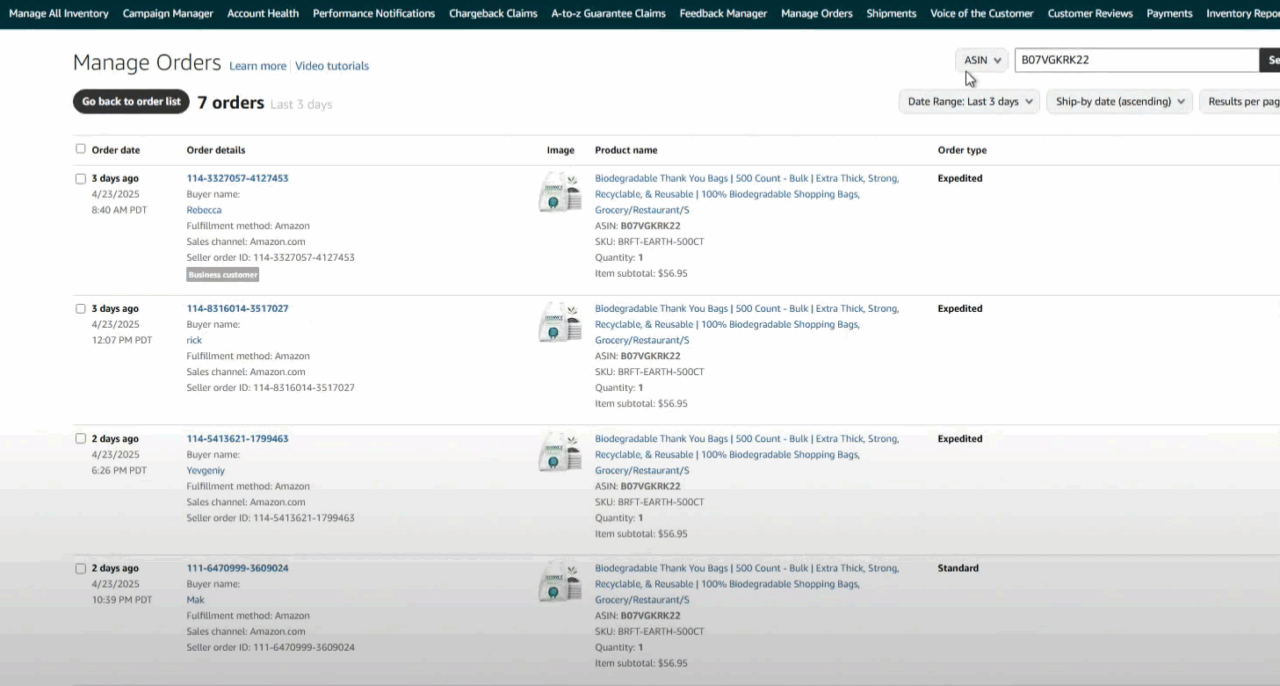The image size is (1280, 686).
Task: Open Customer Reviews page
Action: pyautogui.click(x=1090, y=13)
